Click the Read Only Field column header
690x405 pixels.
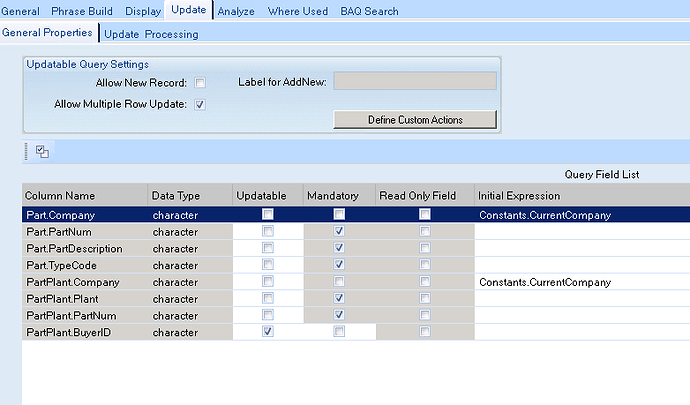coord(425,195)
